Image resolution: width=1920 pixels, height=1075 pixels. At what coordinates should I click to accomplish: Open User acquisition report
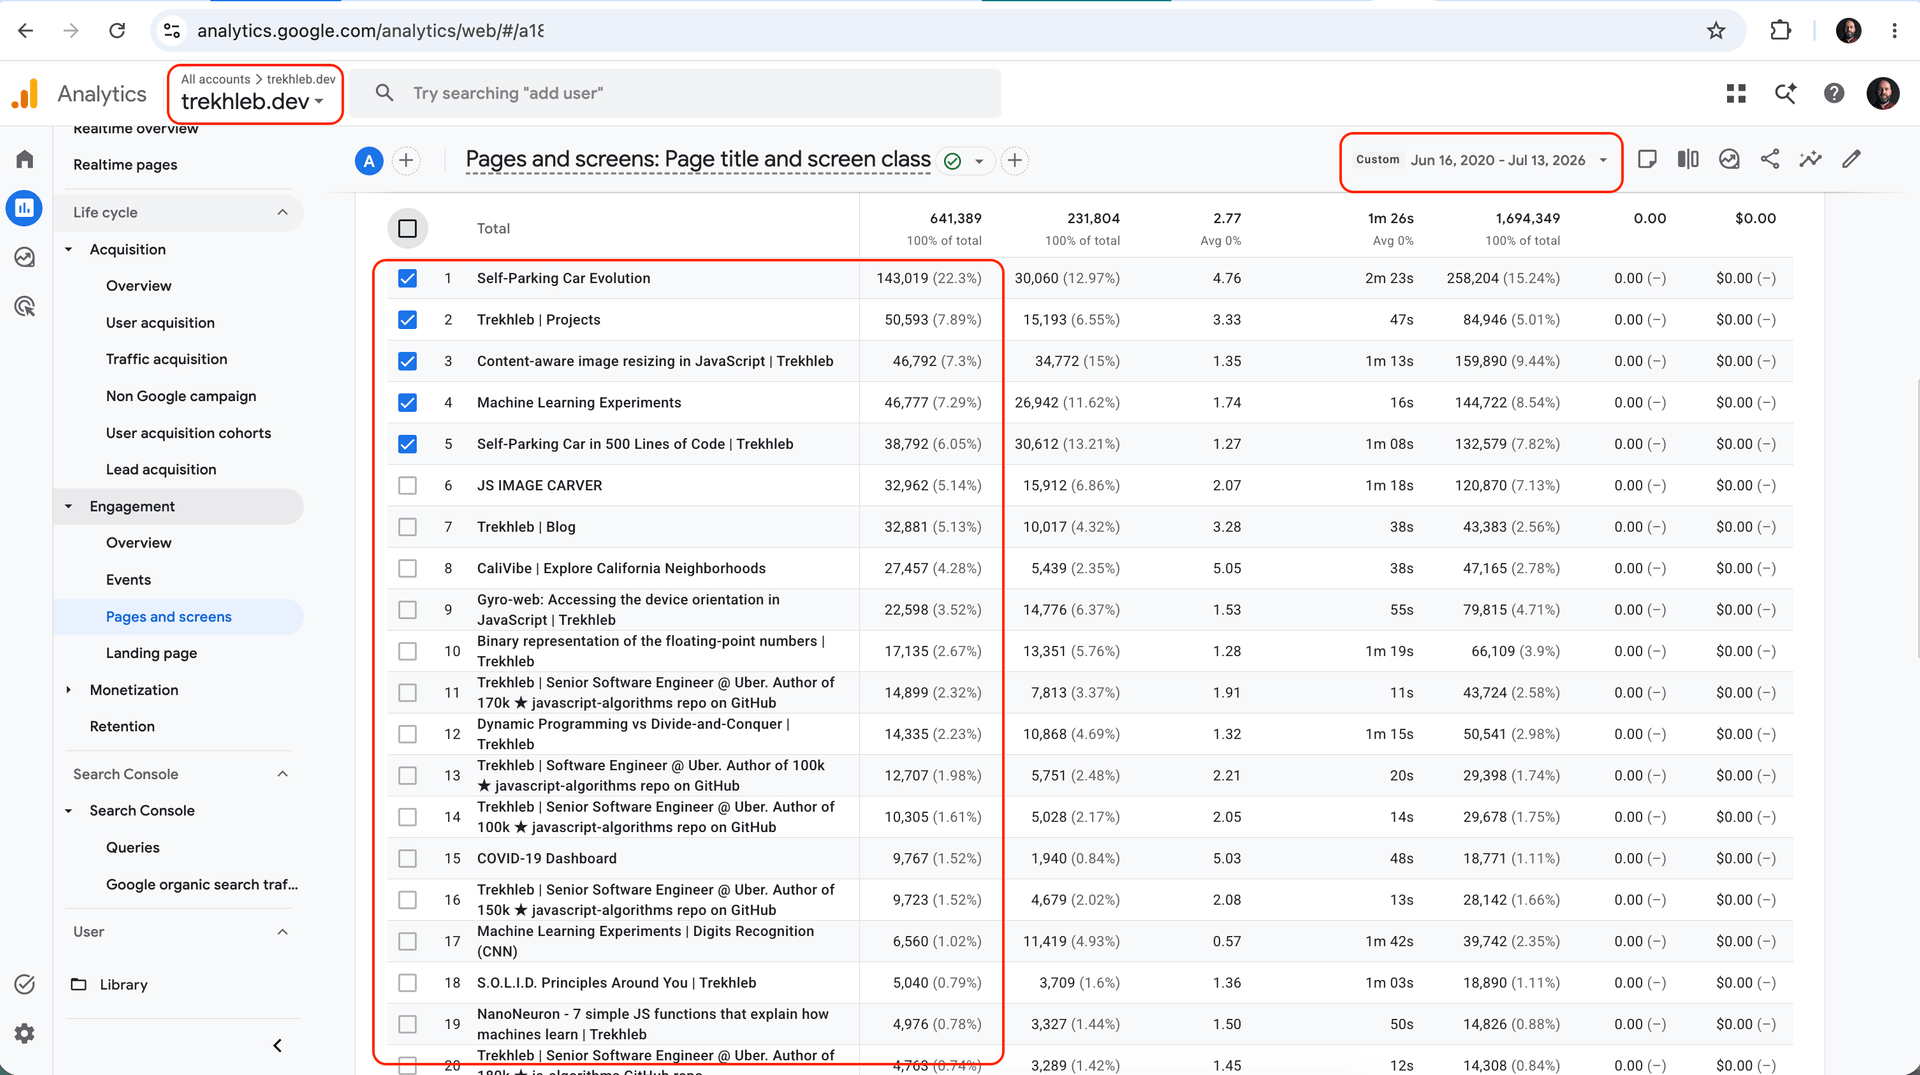point(160,323)
